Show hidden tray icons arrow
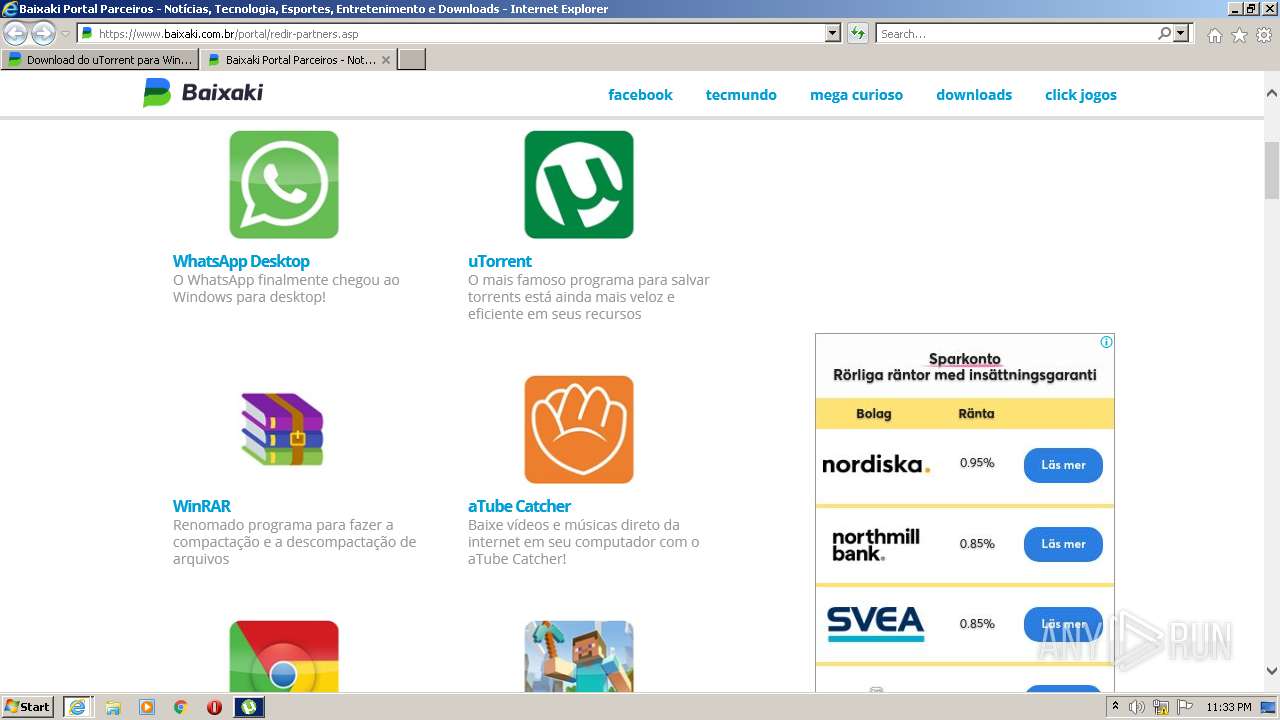The width and height of the screenshot is (1280, 720). click(1115, 707)
